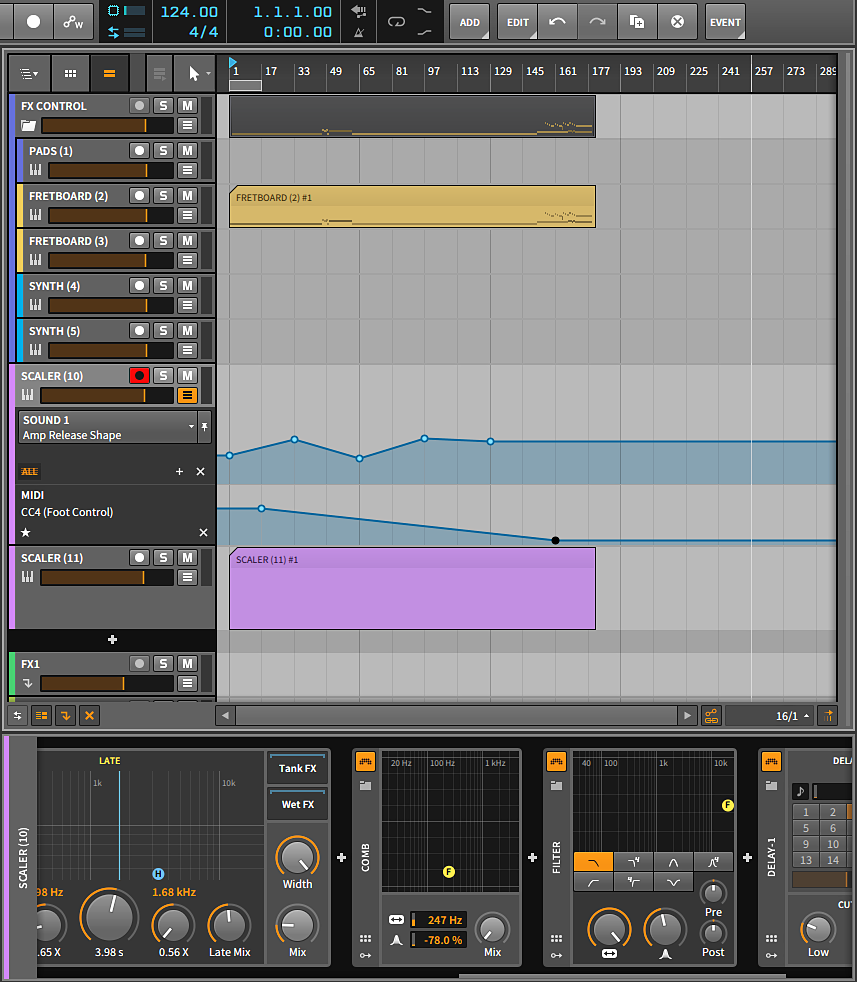Disable the FILTER device power button
The height and width of the screenshot is (982, 857).
click(x=556, y=762)
